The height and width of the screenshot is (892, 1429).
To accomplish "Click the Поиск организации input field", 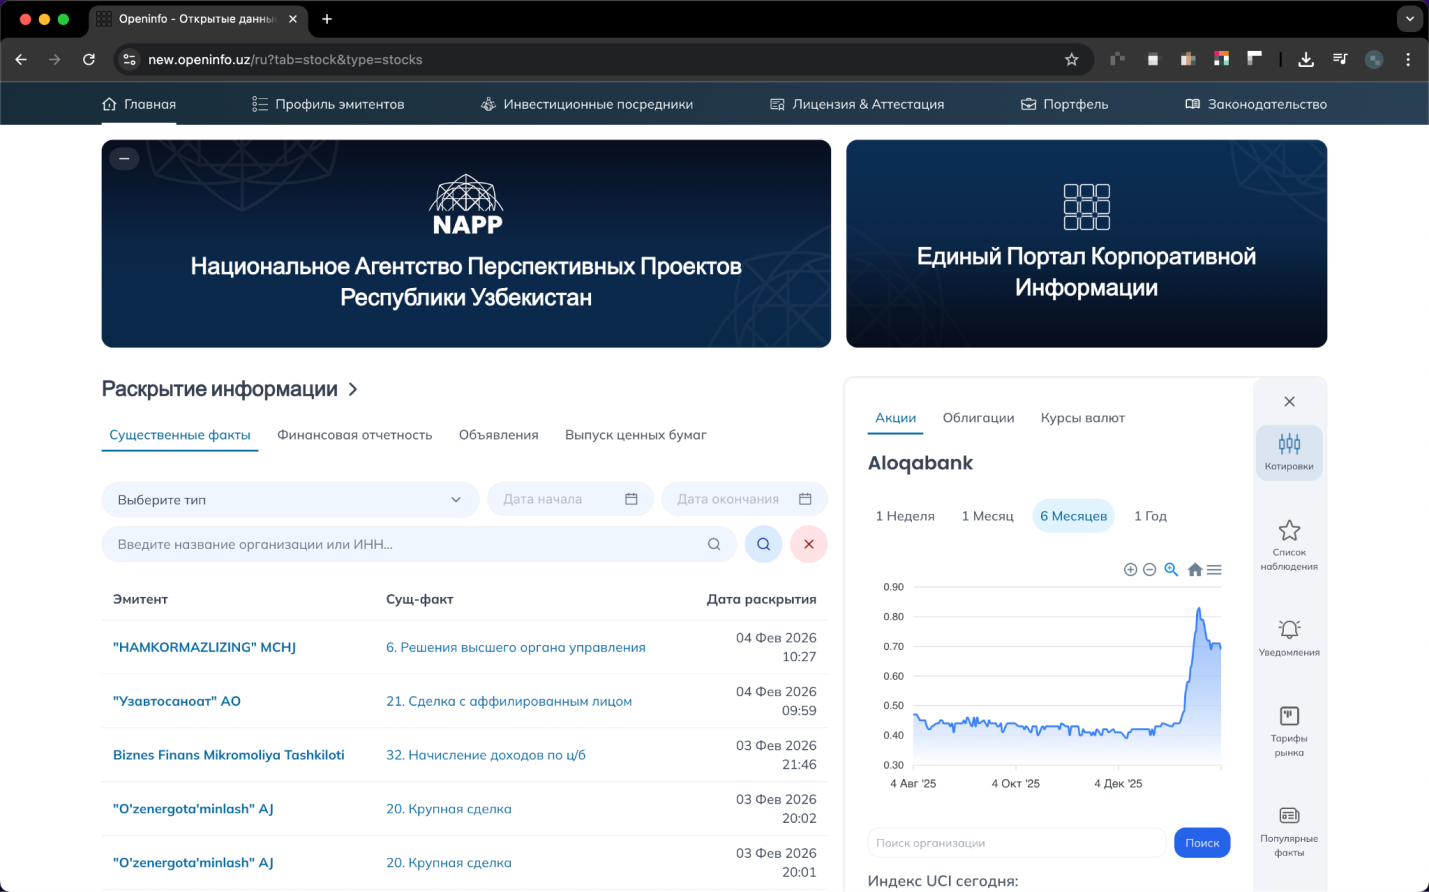I will (x=1017, y=843).
